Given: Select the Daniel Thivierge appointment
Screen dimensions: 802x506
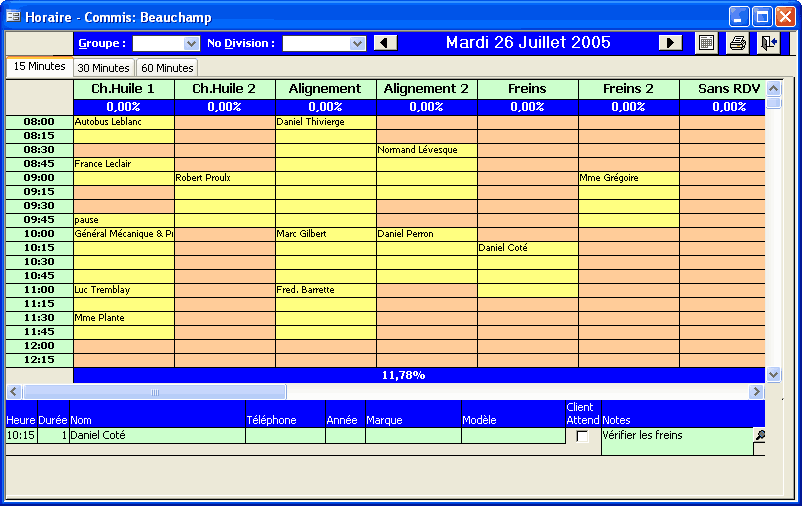Looking at the screenshot, I should coord(325,122).
